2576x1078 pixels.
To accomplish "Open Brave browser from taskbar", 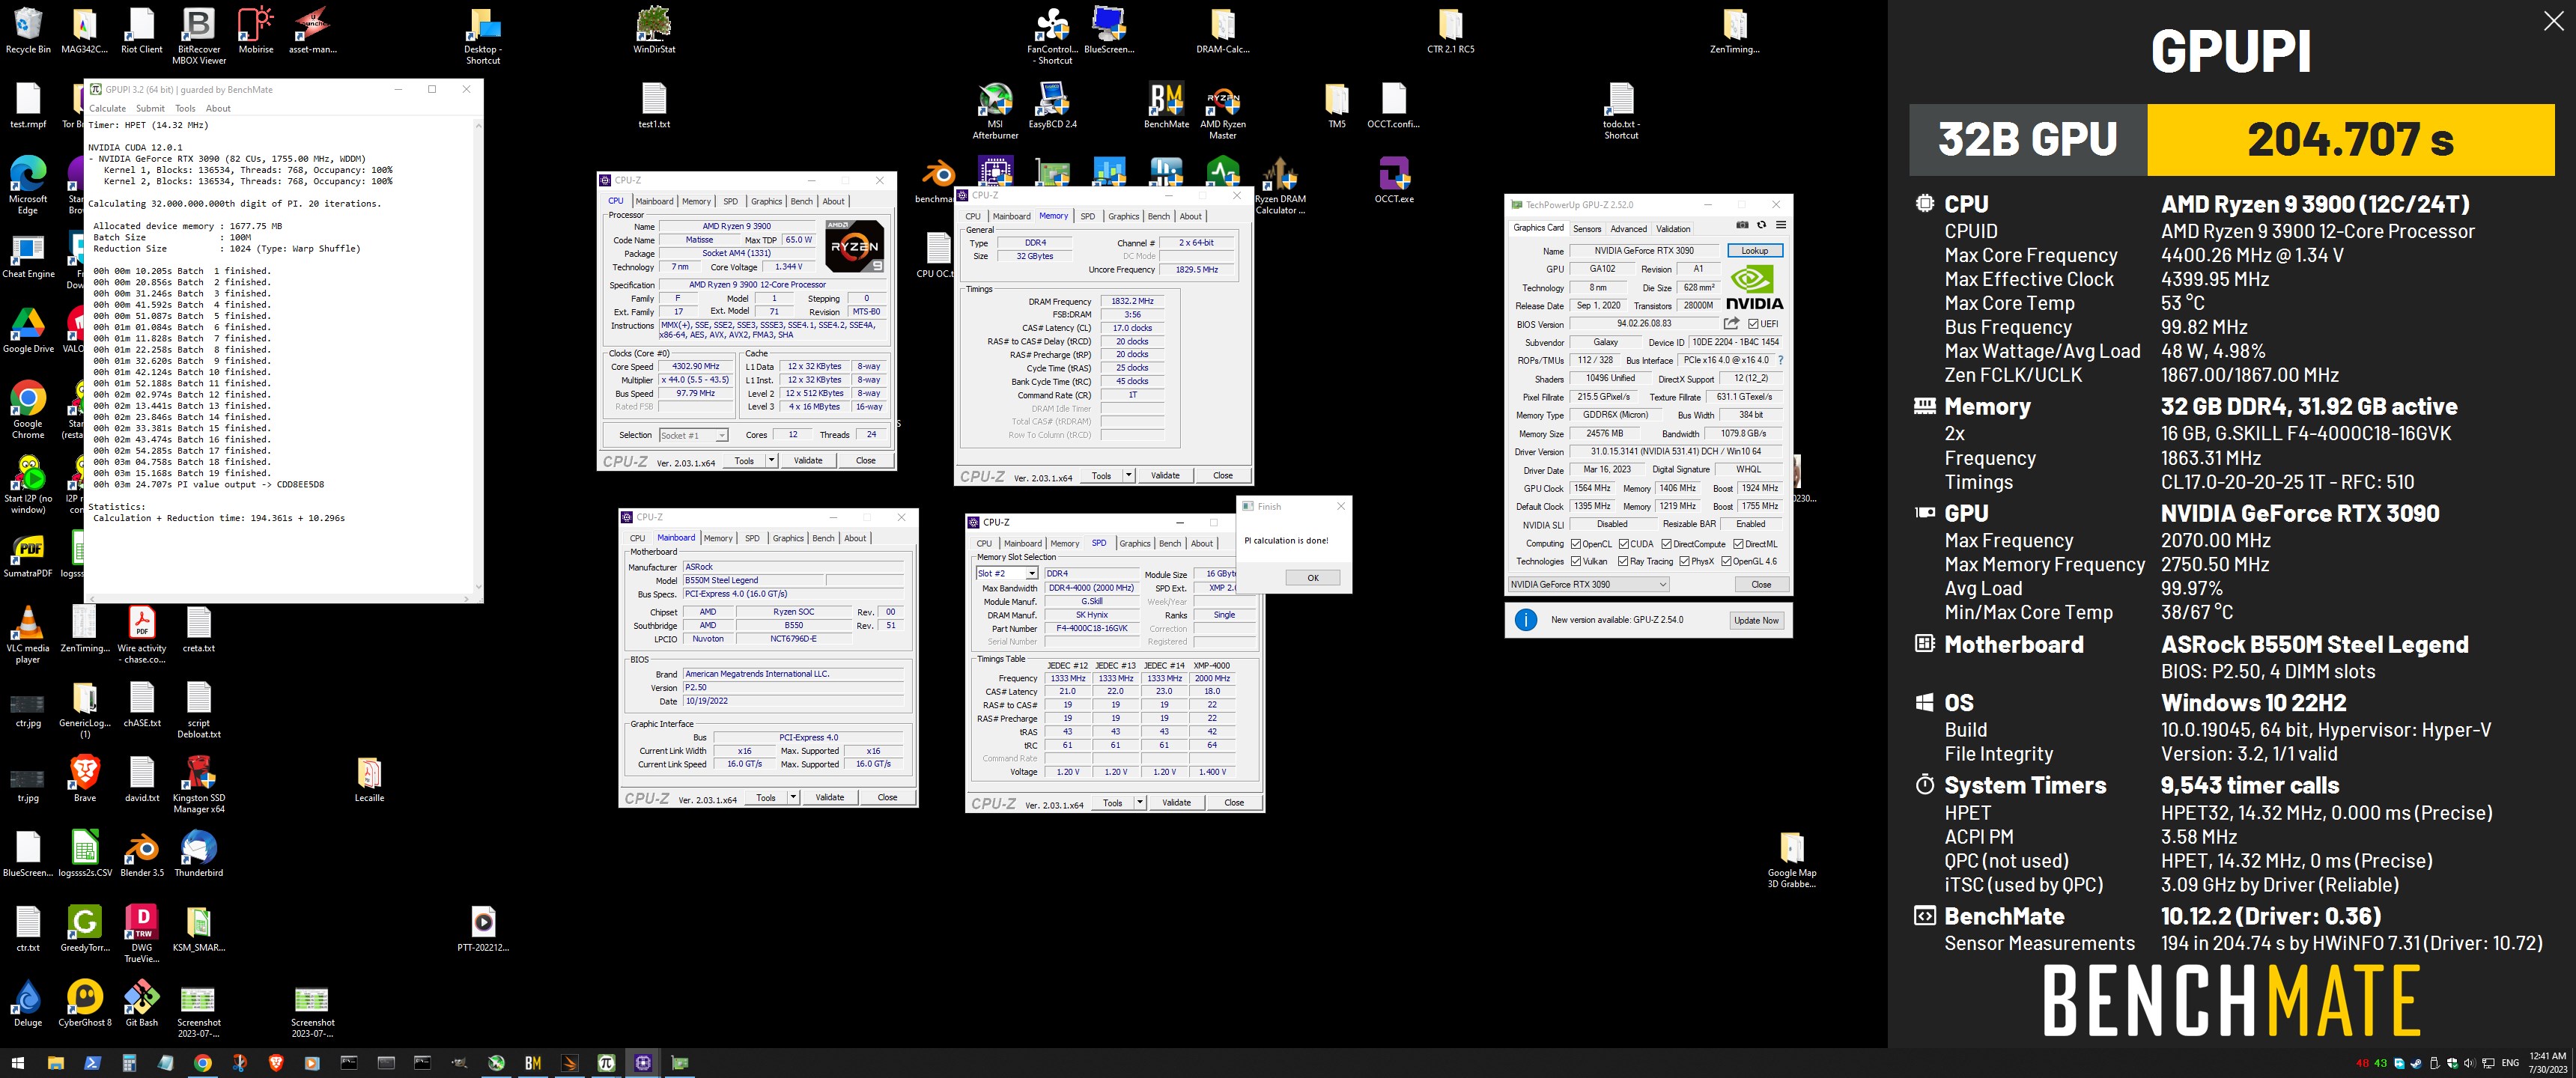I will point(276,1063).
